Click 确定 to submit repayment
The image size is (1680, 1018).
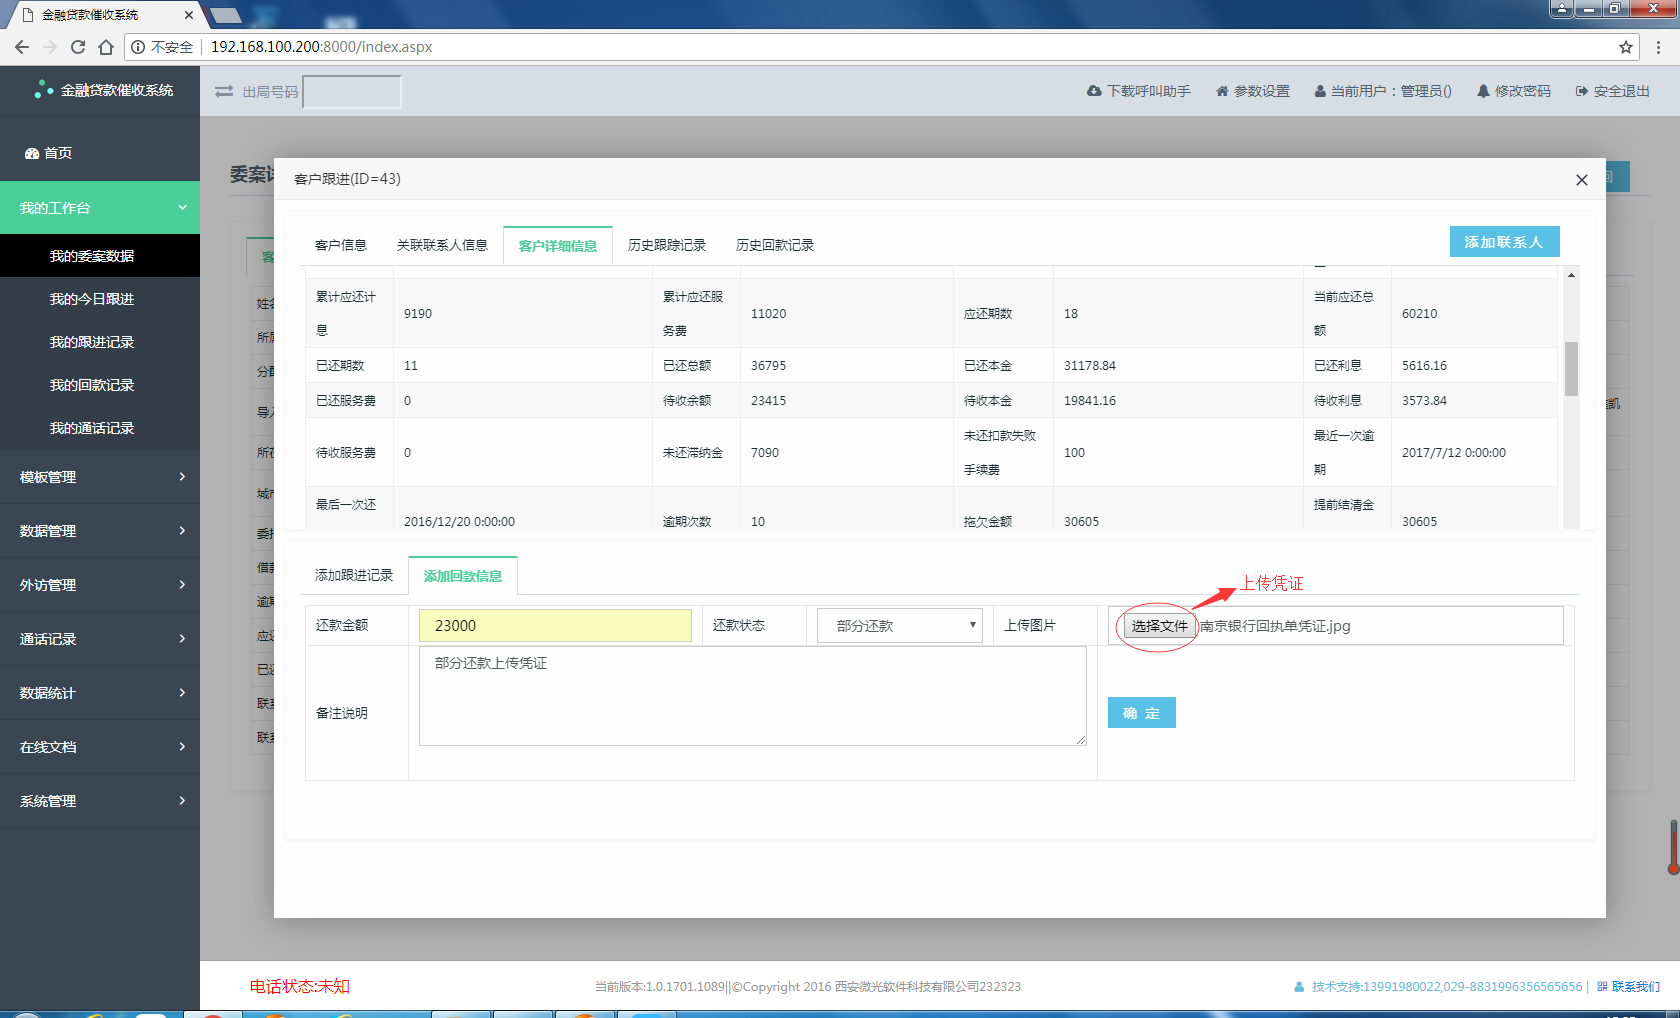(x=1142, y=713)
